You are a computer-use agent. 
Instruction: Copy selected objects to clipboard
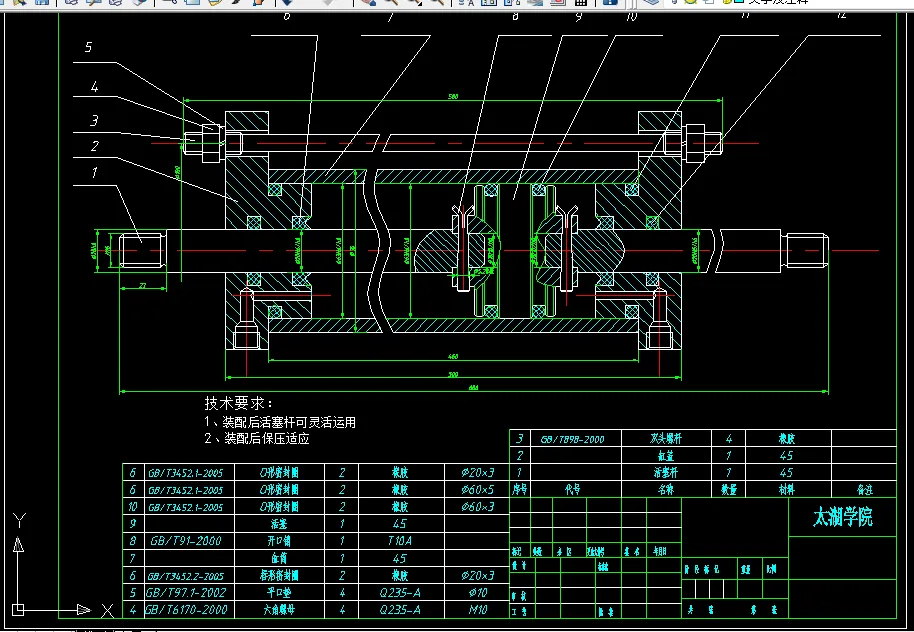click(193, 4)
